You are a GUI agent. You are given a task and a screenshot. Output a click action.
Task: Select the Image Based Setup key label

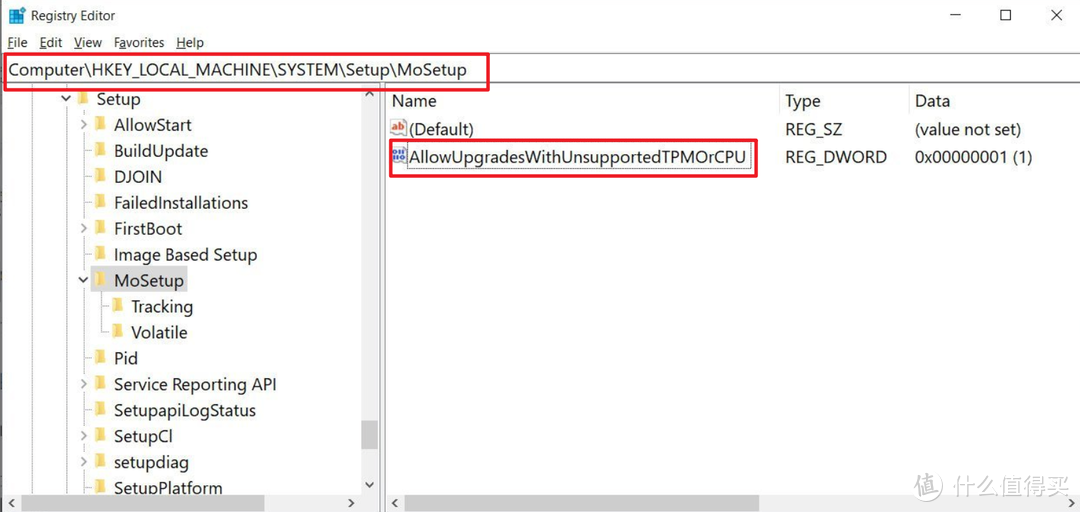coord(185,255)
